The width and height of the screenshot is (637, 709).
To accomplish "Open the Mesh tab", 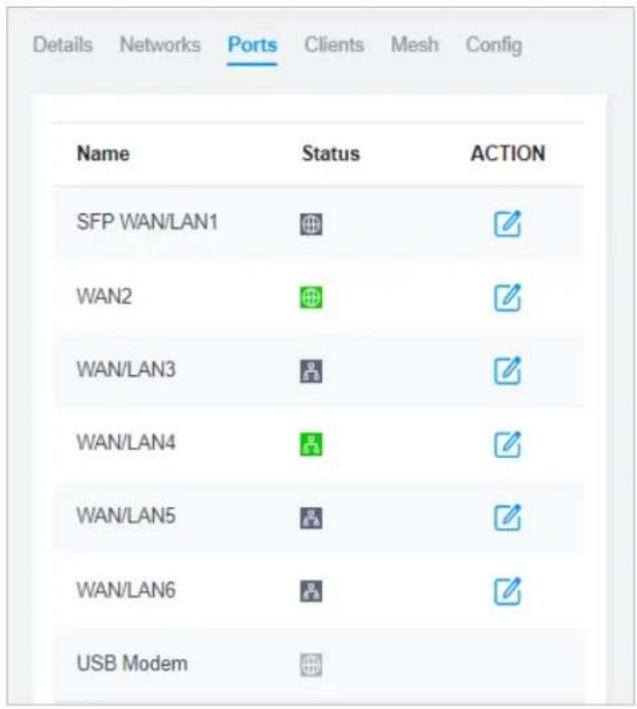I will pyautogui.click(x=415, y=45).
